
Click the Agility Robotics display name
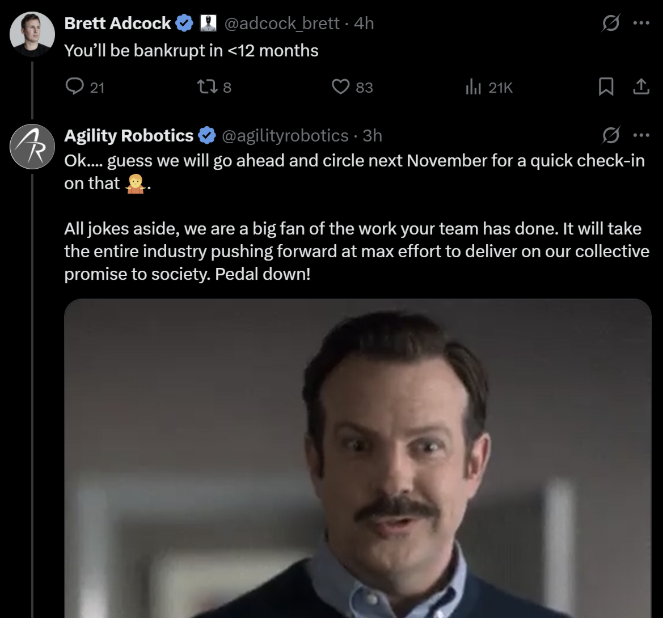128,135
